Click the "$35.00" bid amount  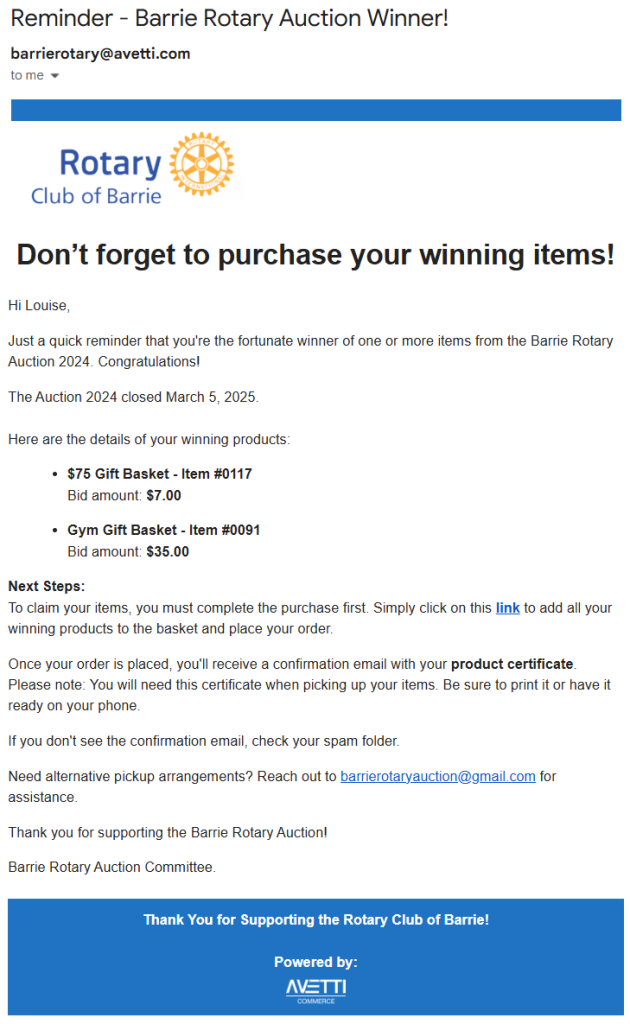pos(168,552)
